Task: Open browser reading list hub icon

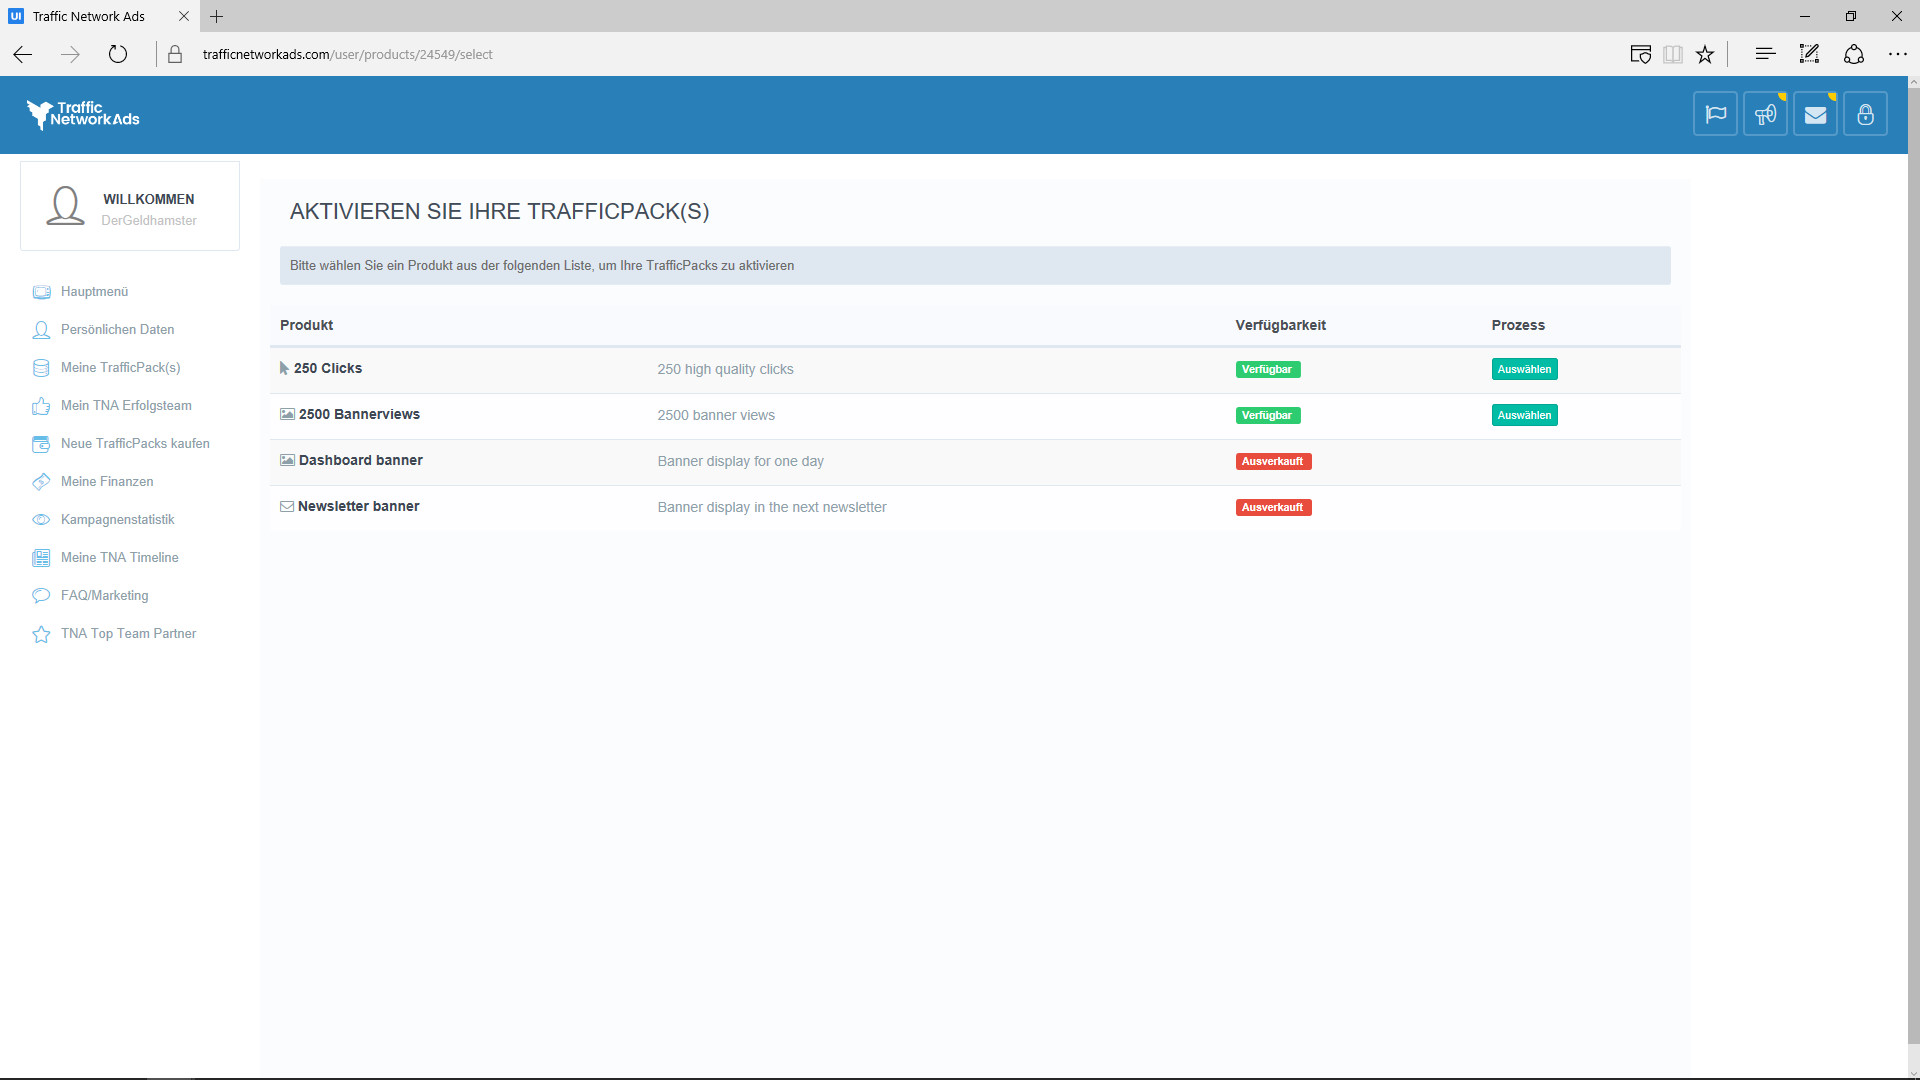Action: click(x=1765, y=54)
